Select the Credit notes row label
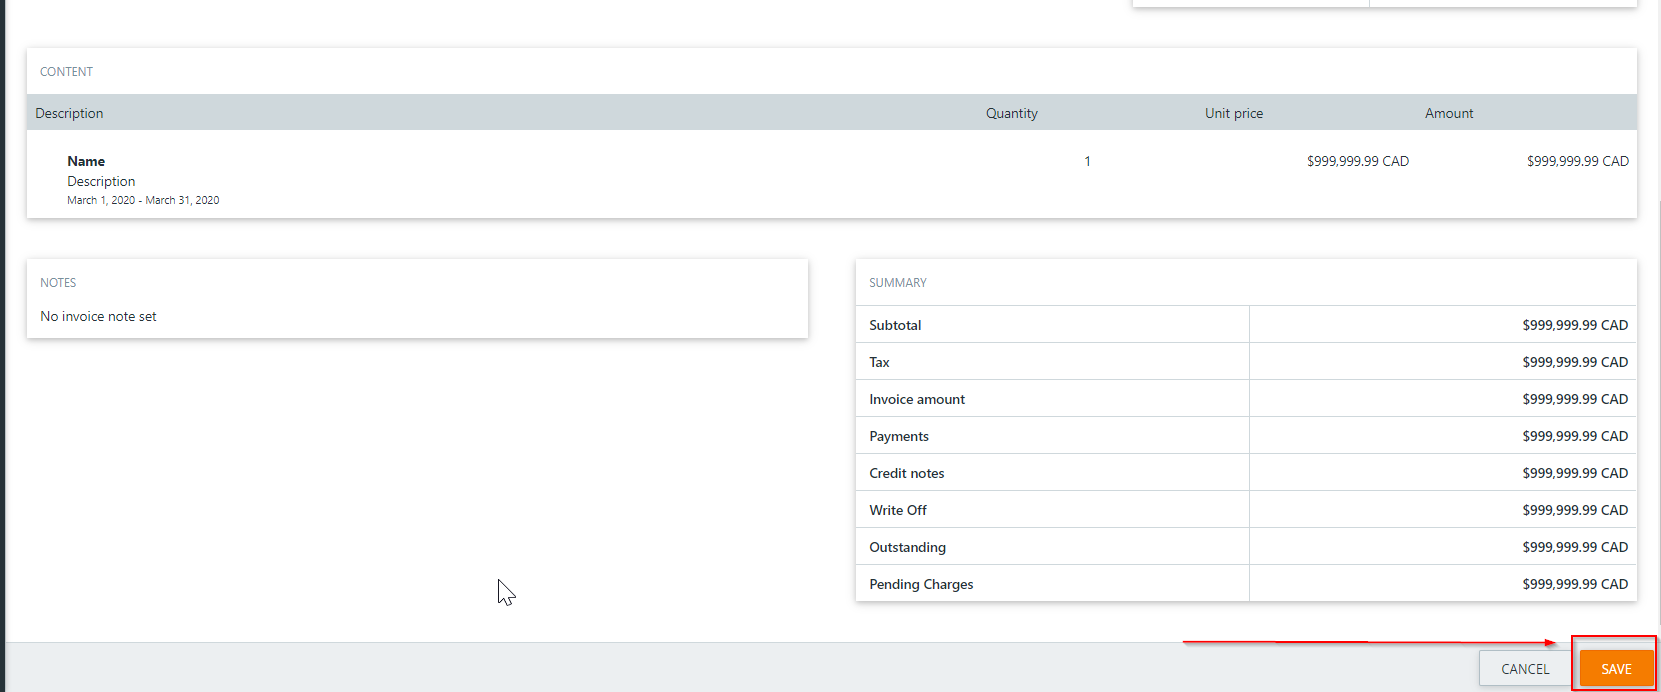Viewport: 1661px width, 692px height. (906, 473)
